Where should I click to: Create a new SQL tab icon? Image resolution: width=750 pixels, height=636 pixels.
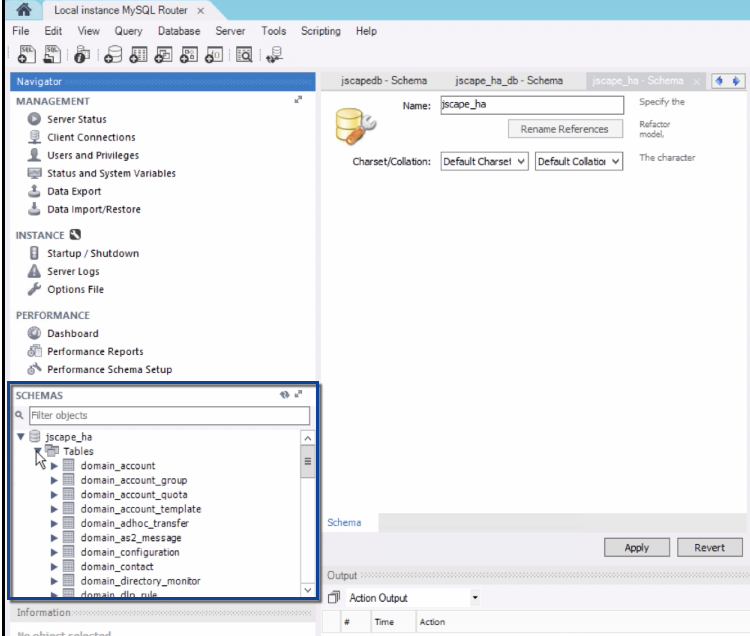click(26, 55)
